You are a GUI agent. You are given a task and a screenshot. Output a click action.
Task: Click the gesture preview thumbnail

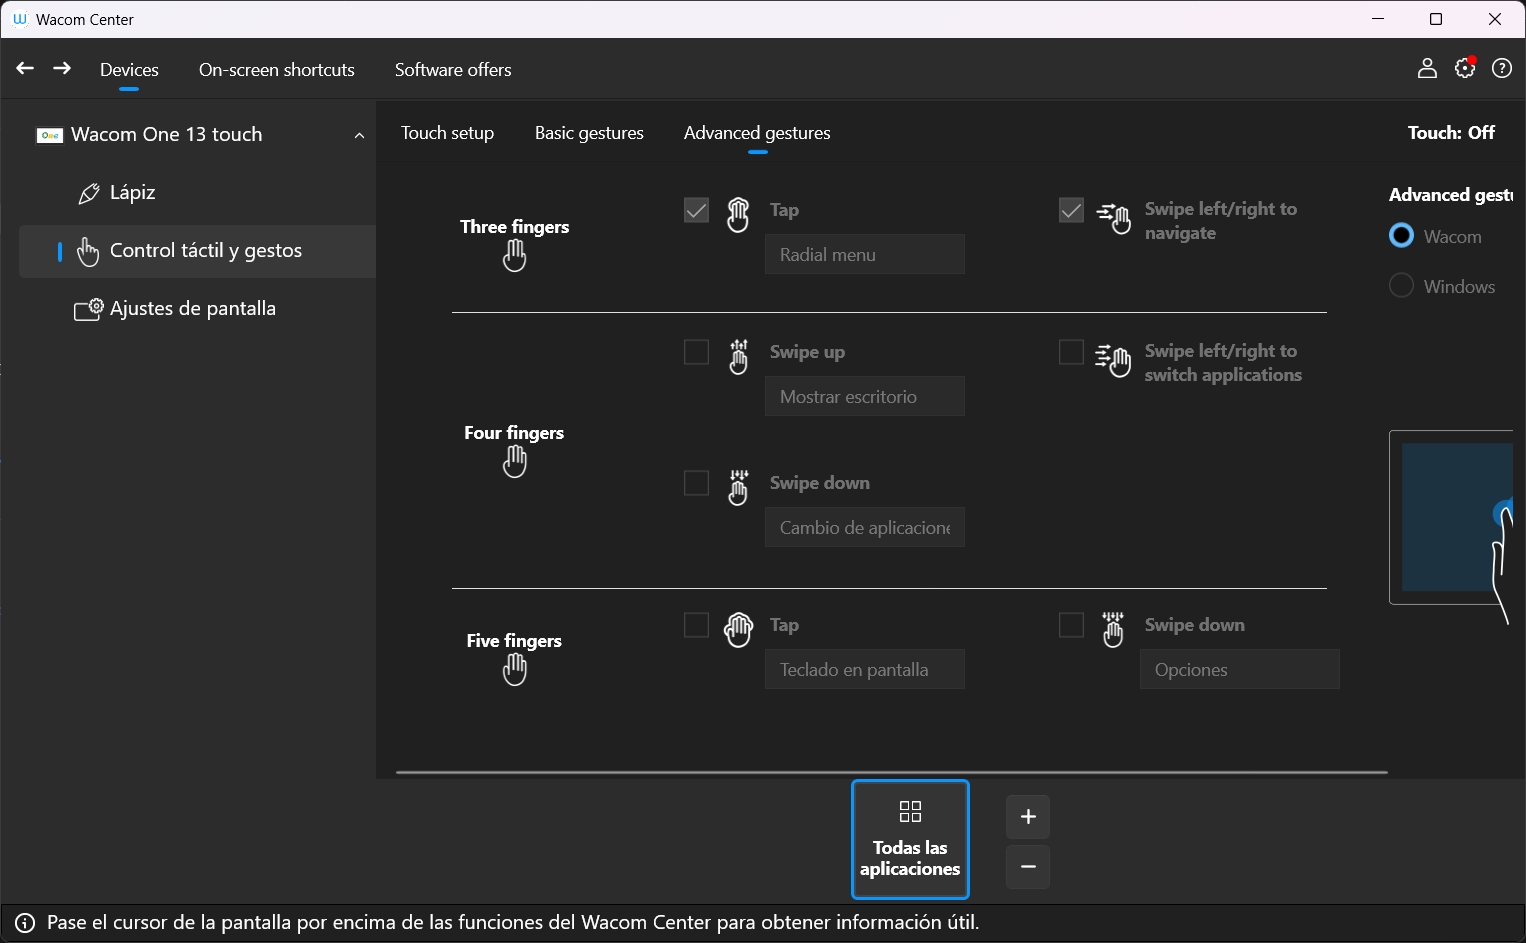(1451, 518)
